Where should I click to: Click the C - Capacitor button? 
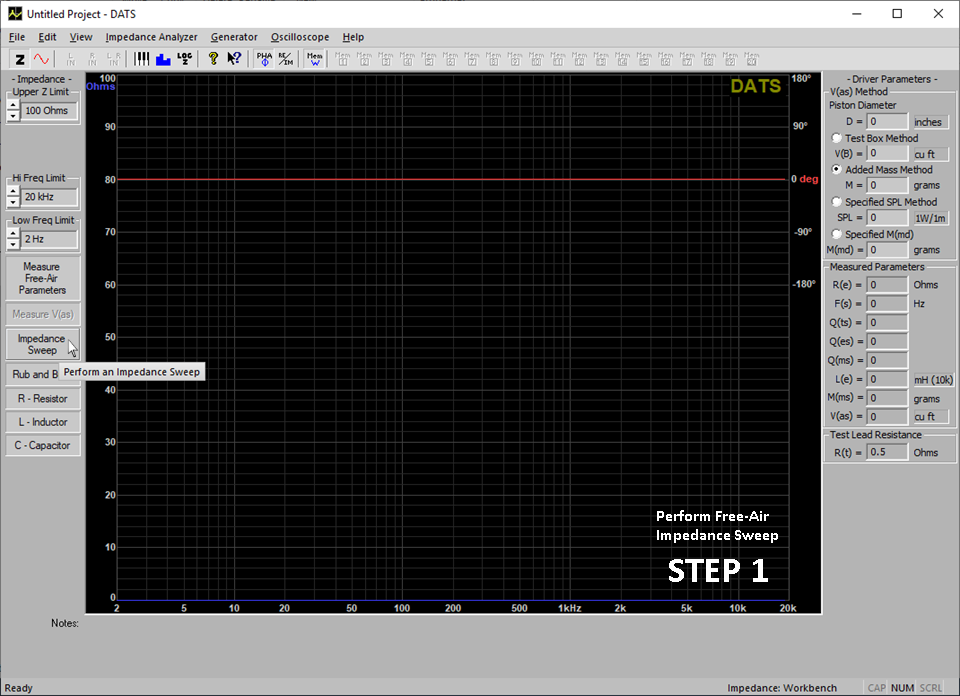(42, 445)
